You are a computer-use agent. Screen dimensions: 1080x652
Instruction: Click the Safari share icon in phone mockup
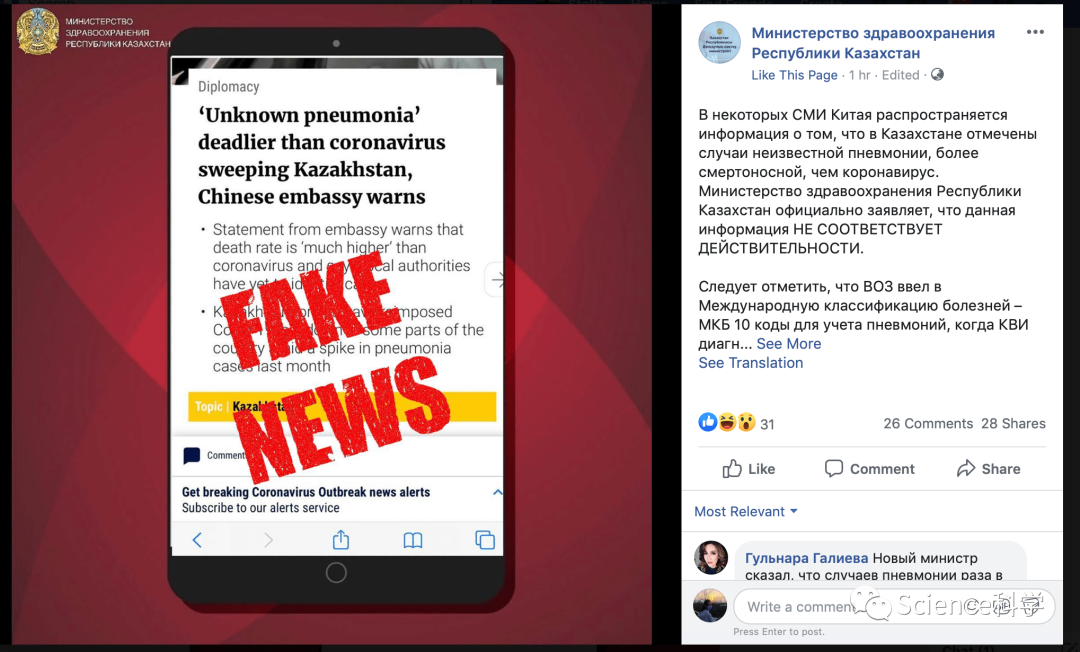(341, 540)
